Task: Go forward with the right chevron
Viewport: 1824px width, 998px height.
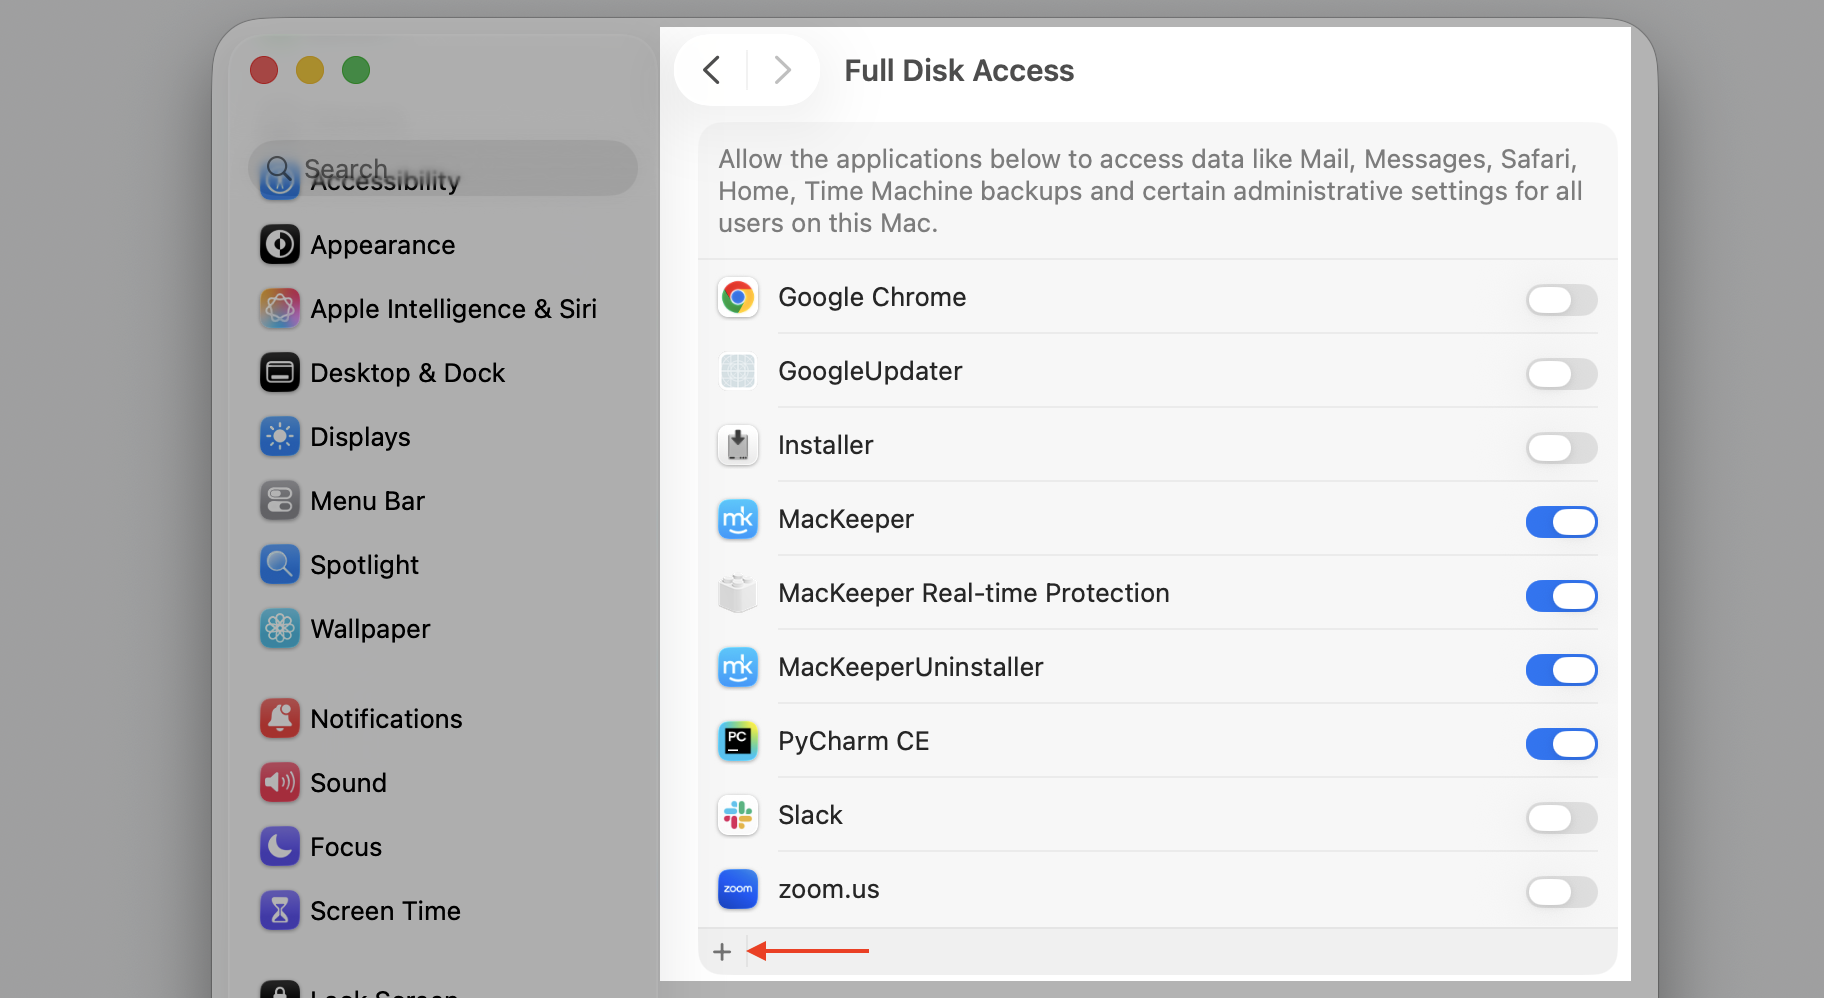Action: pyautogui.click(x=782, y=70)
